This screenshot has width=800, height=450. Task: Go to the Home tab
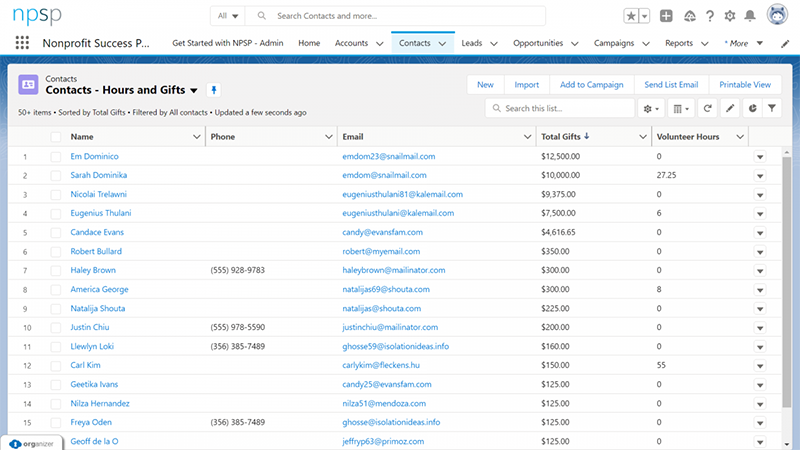(309, 43)
